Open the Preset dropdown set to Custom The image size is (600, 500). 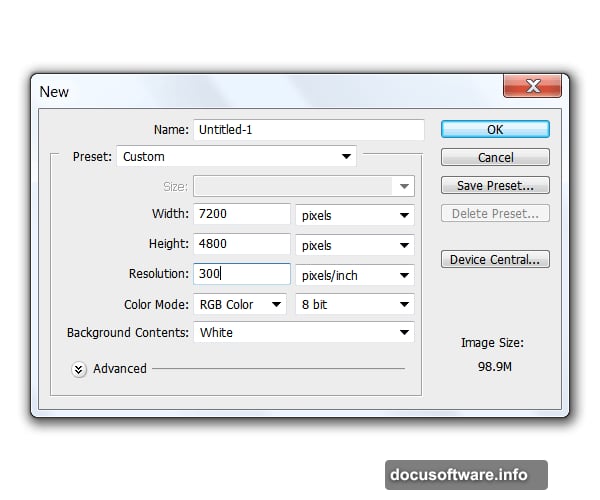[236, 156]
